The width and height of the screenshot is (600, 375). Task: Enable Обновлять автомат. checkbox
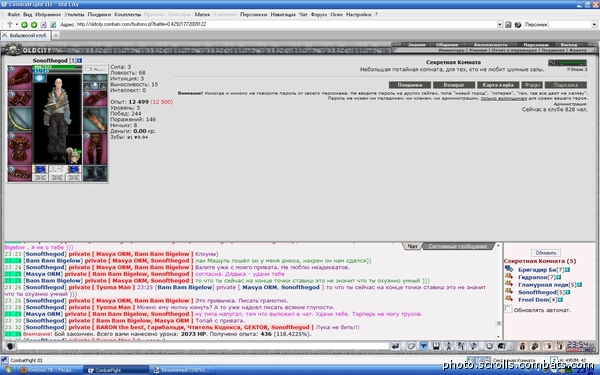click(x=508, y=309)
